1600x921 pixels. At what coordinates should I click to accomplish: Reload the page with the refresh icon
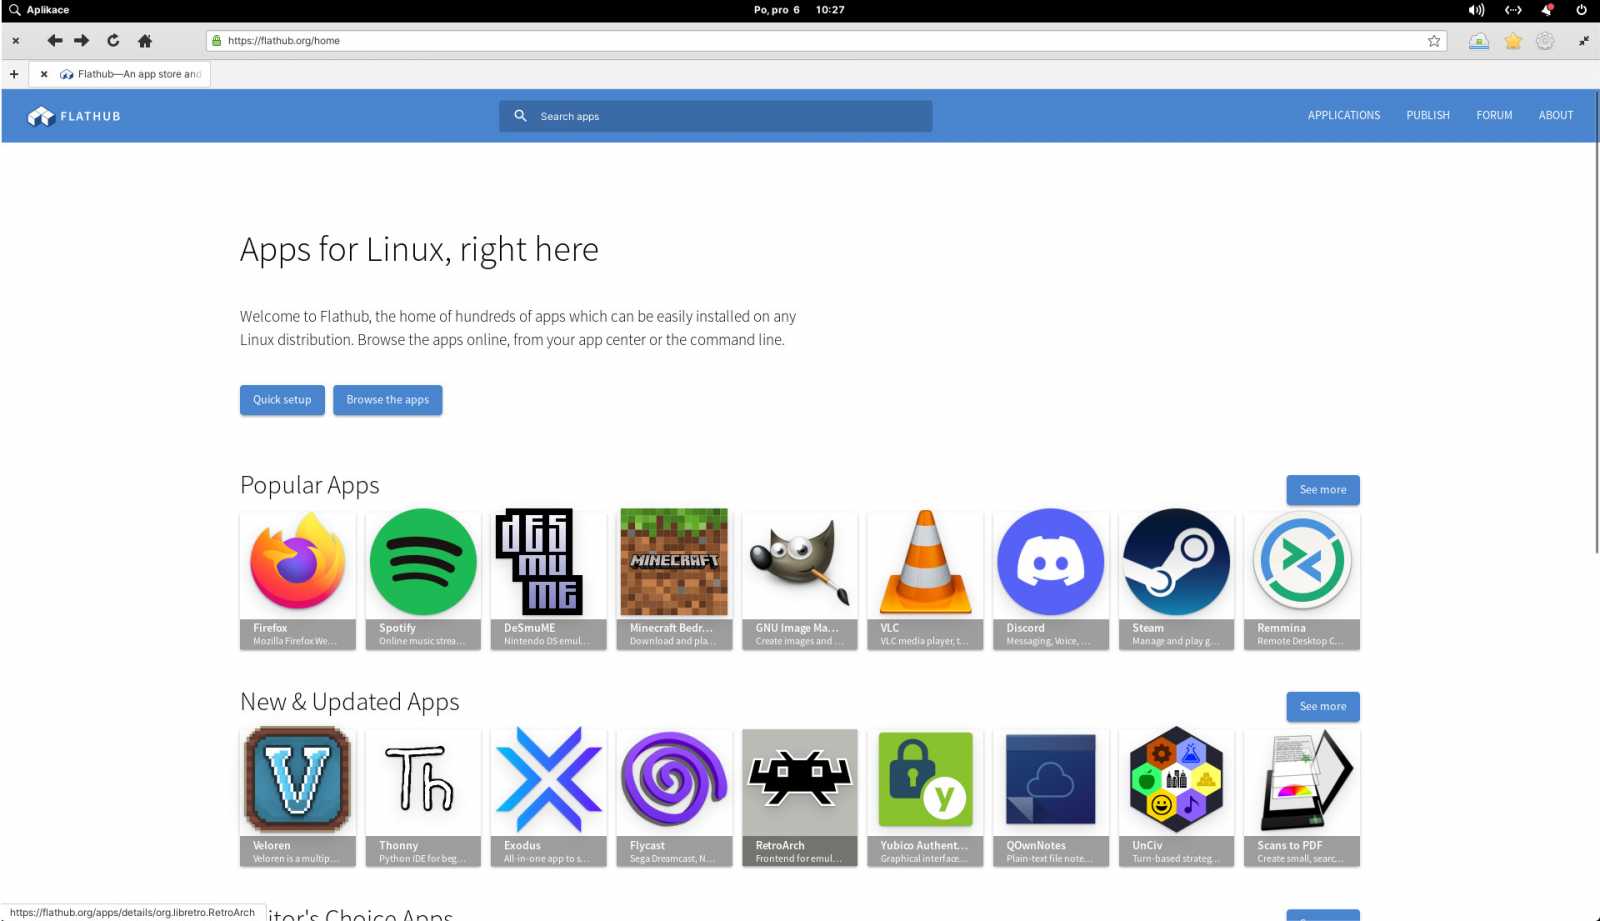(113, 41)
